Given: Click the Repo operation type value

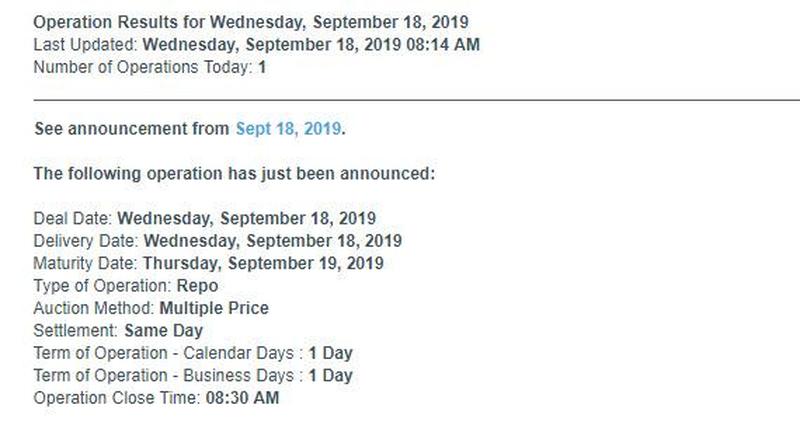Looking at the screenshot, I should [197, 286].
